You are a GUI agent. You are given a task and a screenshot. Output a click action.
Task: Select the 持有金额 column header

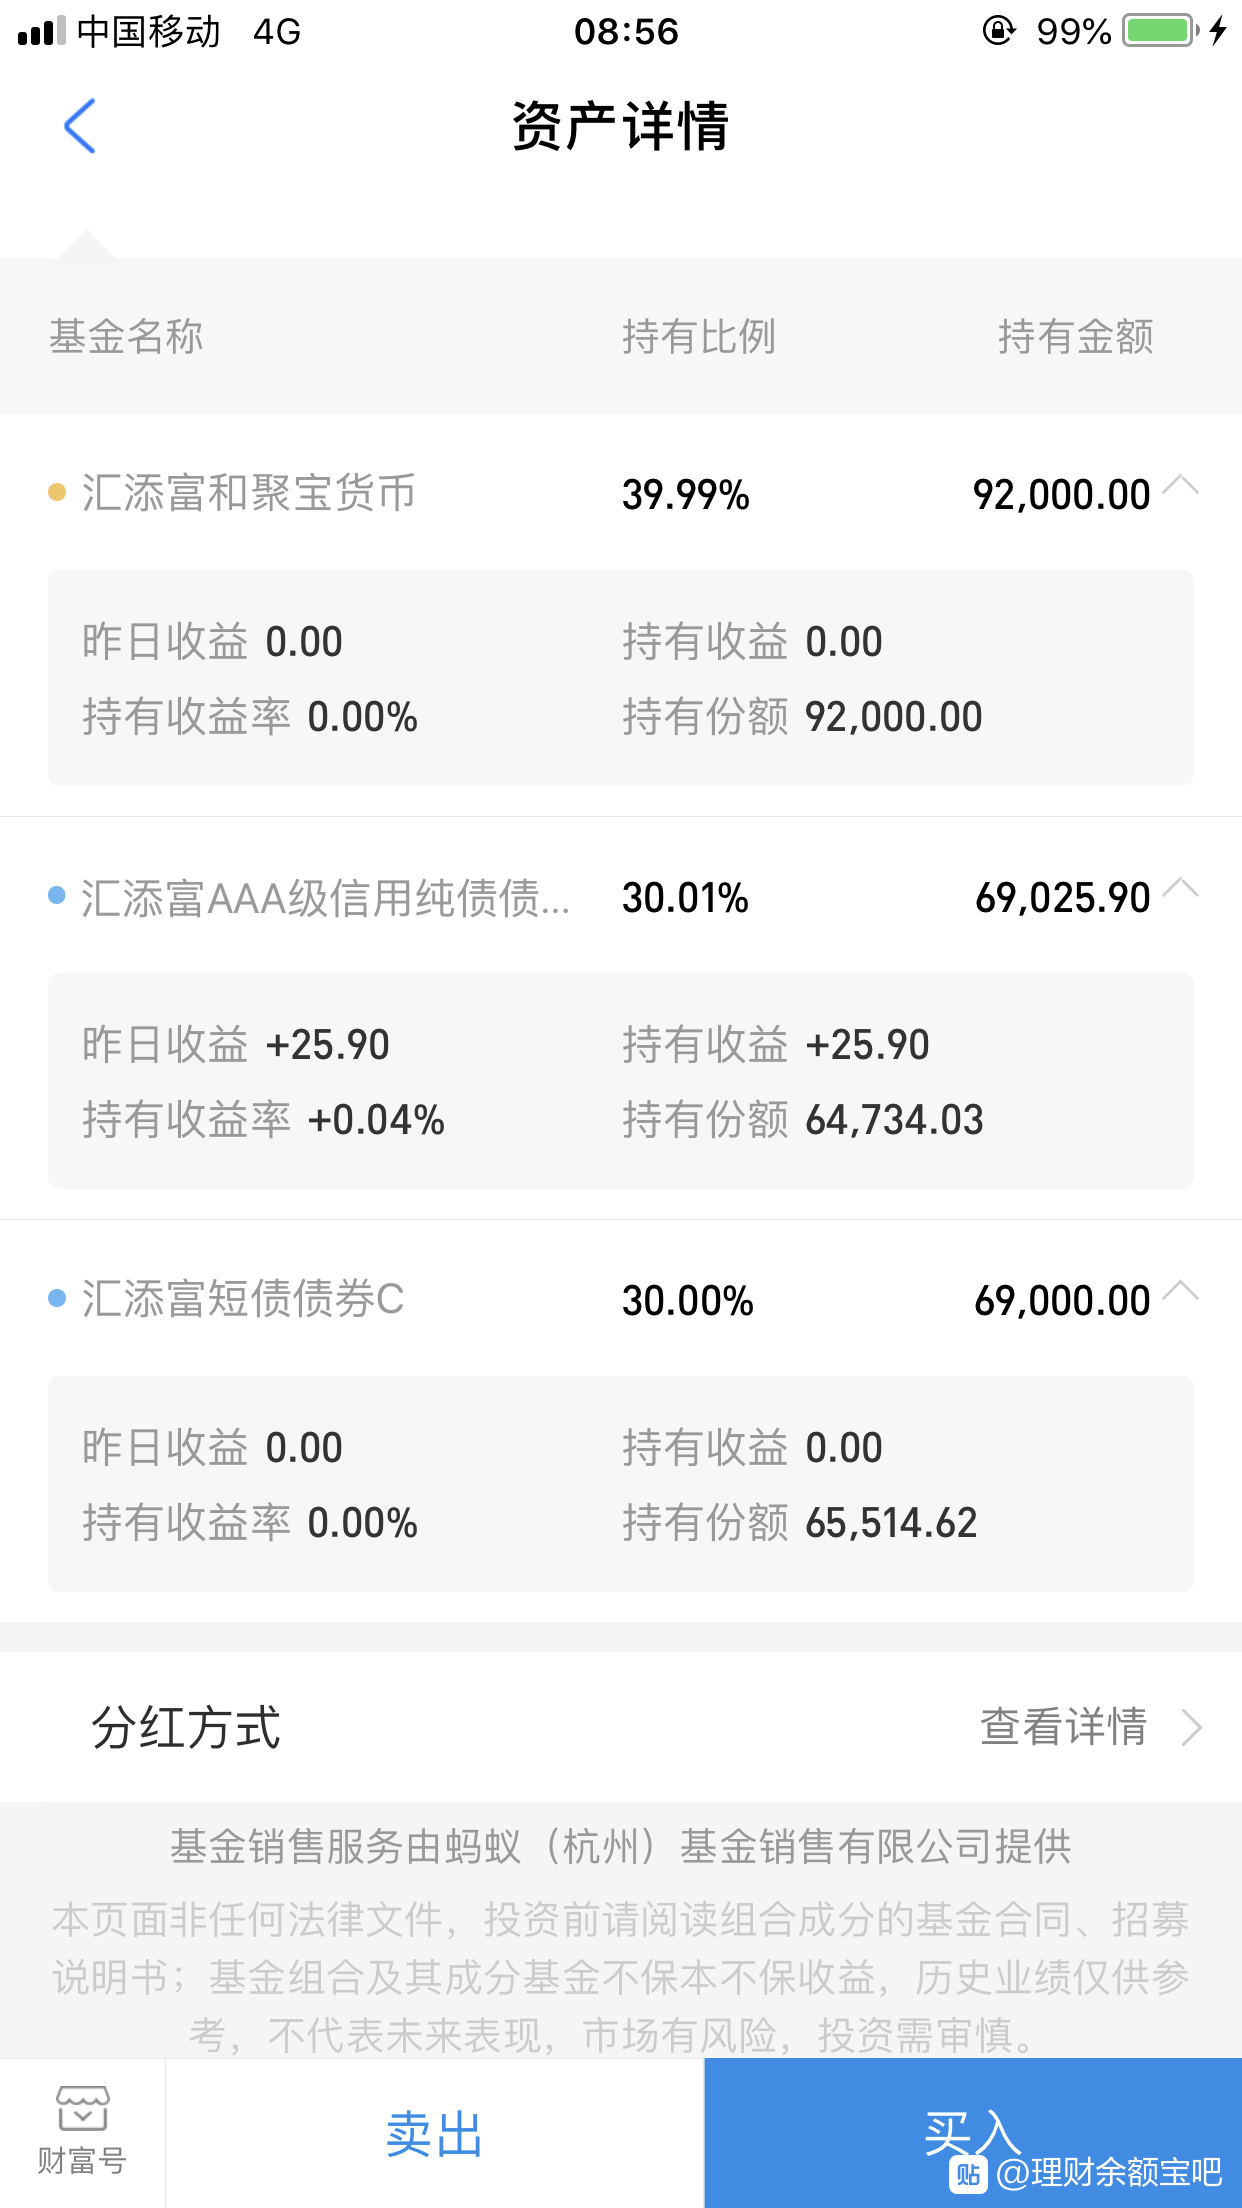1076,337
